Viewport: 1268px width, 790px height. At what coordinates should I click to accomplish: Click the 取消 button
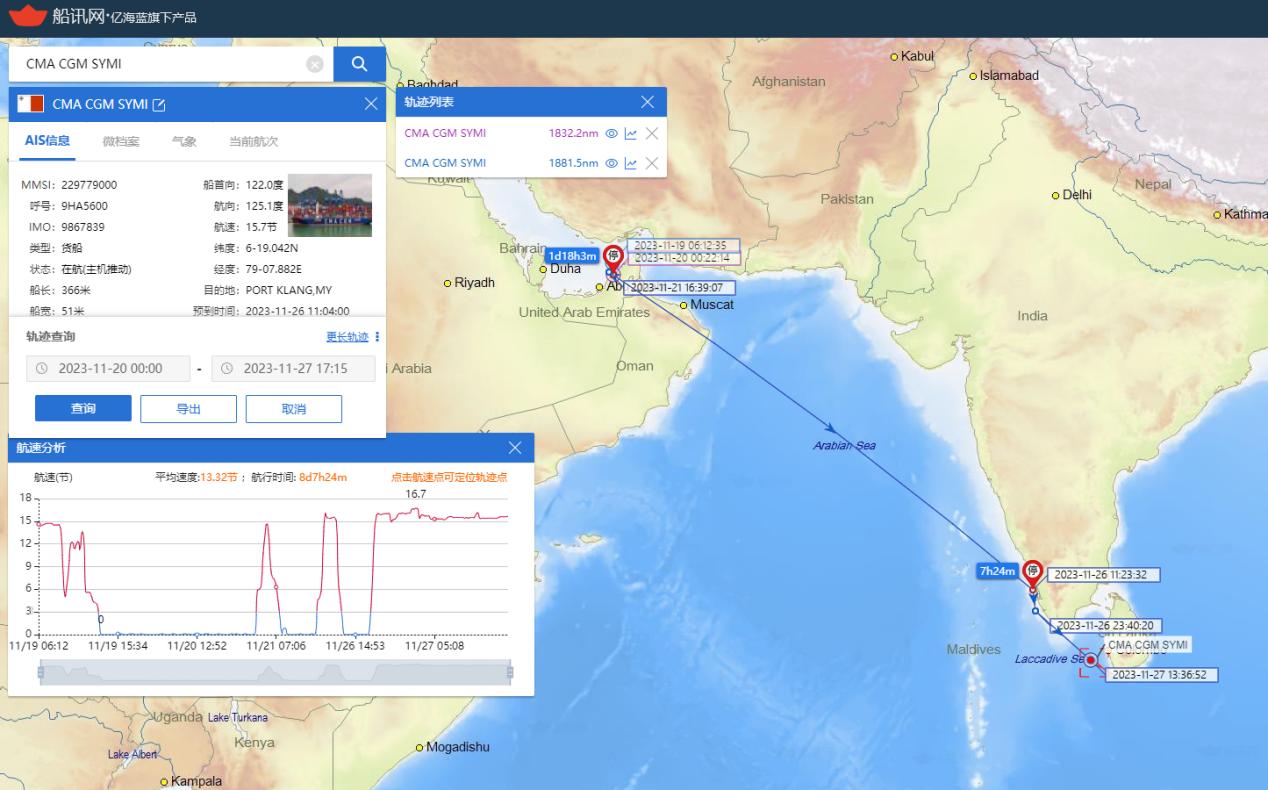pyautogui.click(x=294, y=409)
